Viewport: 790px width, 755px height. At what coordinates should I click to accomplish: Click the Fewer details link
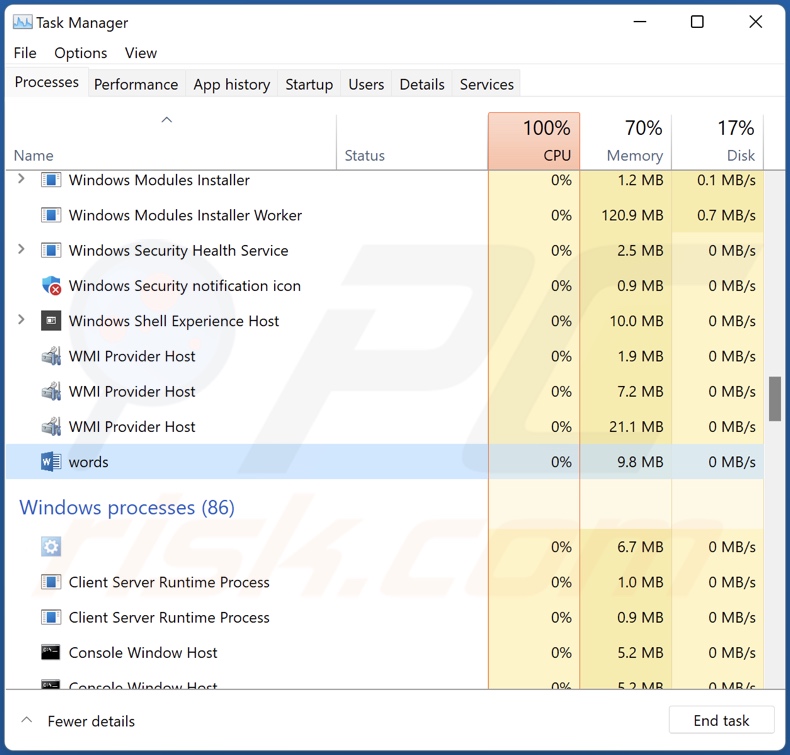[x=91, y=721]
